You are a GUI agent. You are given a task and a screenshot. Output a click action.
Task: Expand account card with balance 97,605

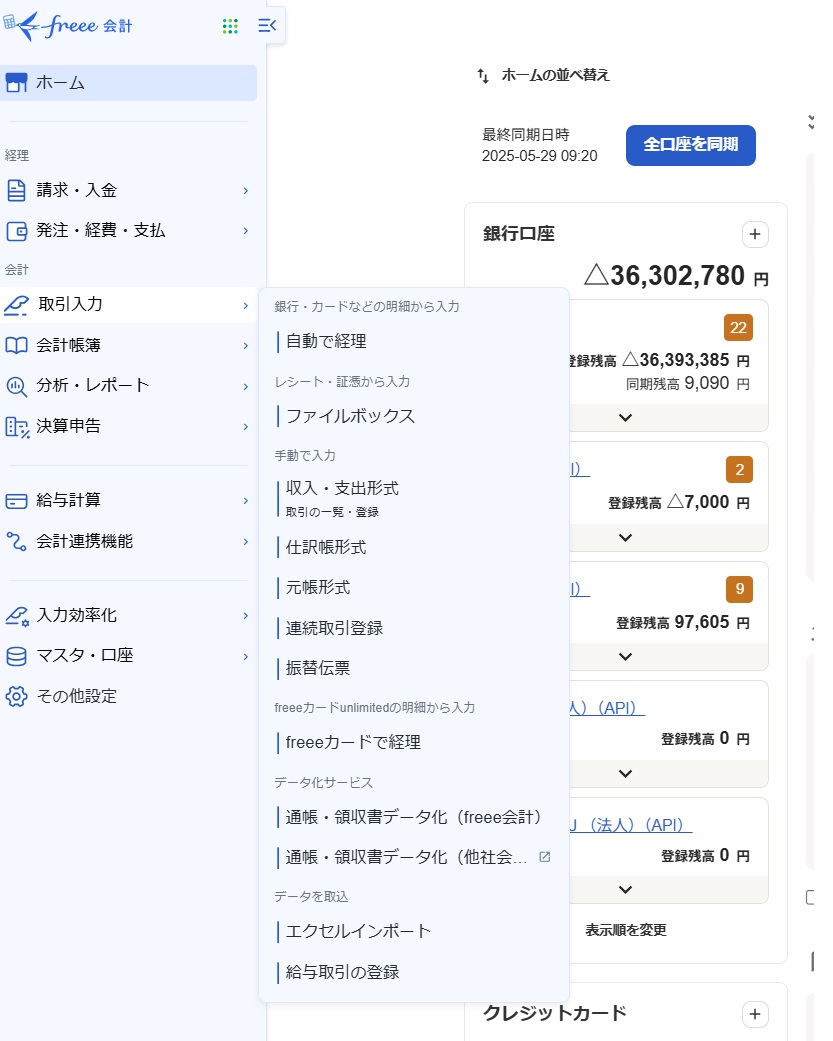point(626,656)
